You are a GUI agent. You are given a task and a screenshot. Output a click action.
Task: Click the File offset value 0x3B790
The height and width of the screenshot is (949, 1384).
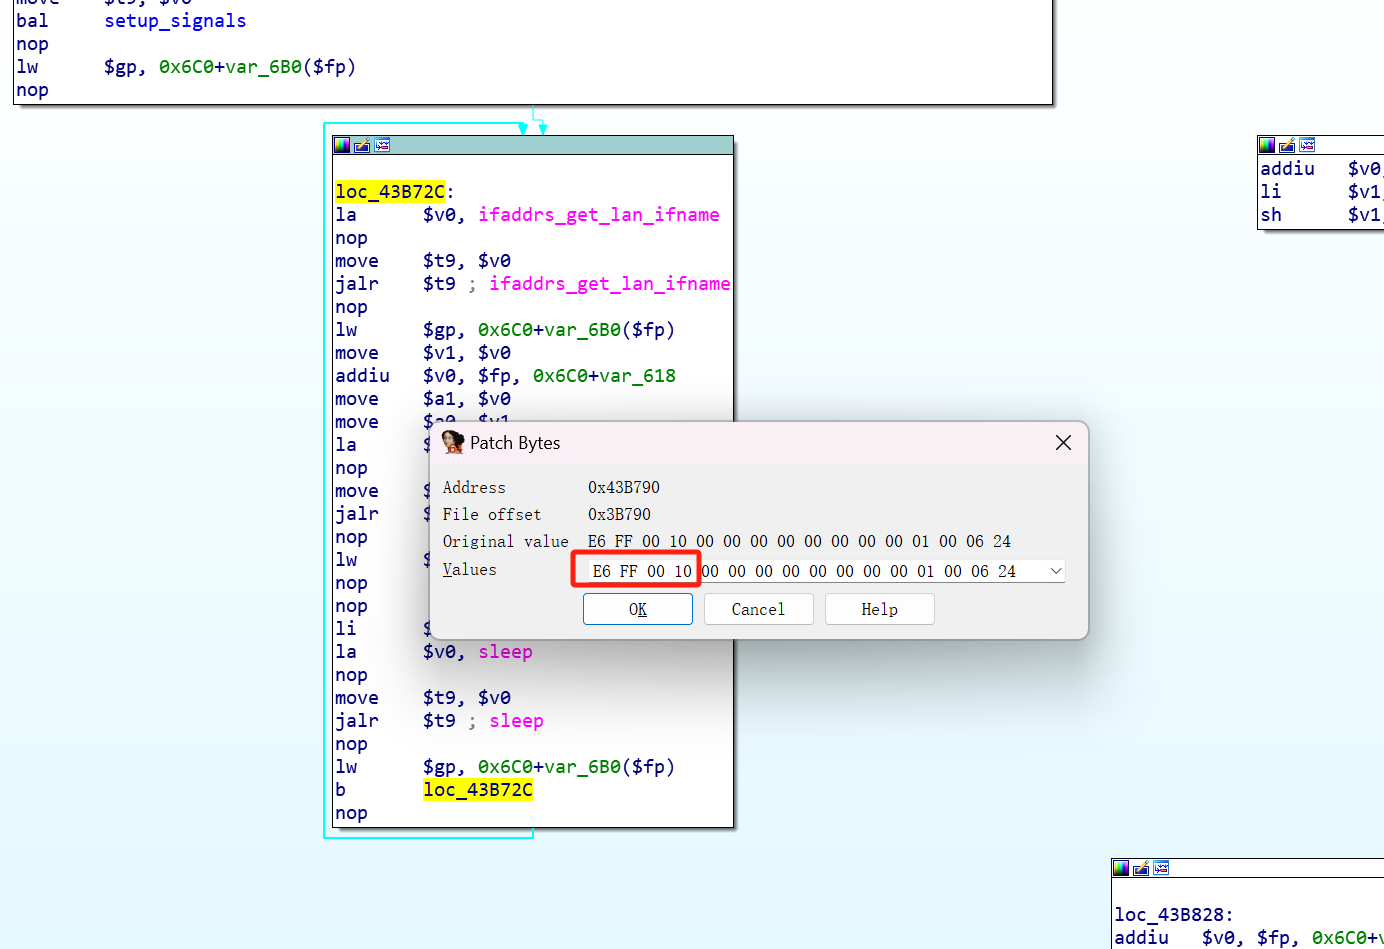[619, 514]
